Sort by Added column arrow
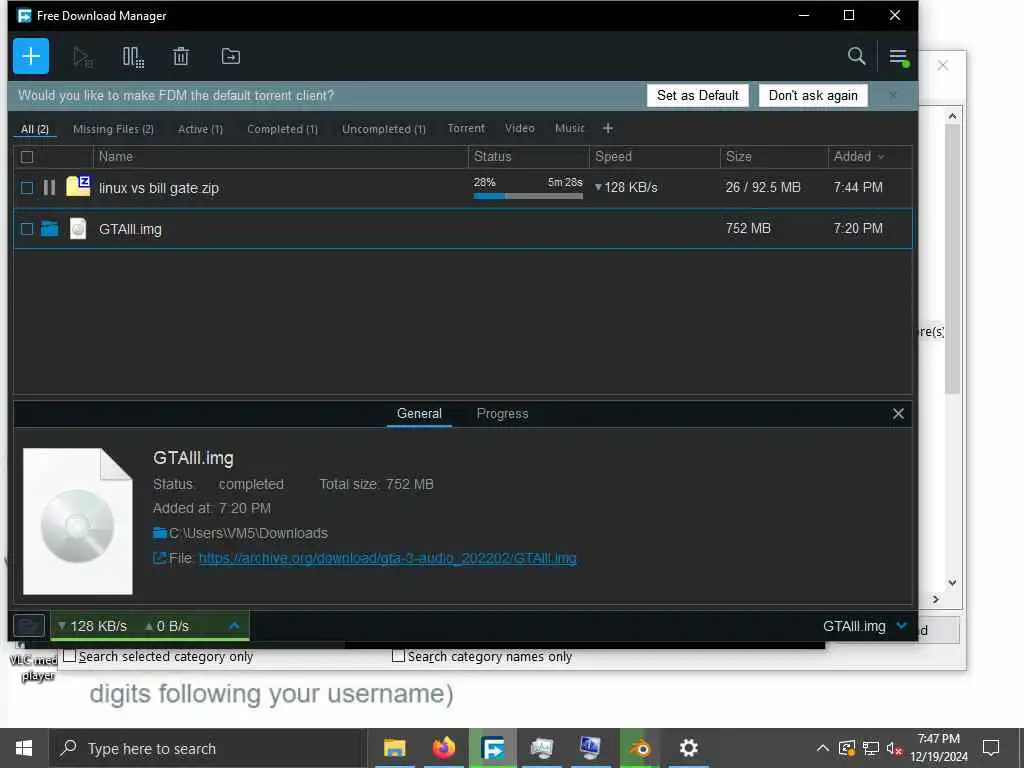The image size is (1024, 768). (881, 157)
